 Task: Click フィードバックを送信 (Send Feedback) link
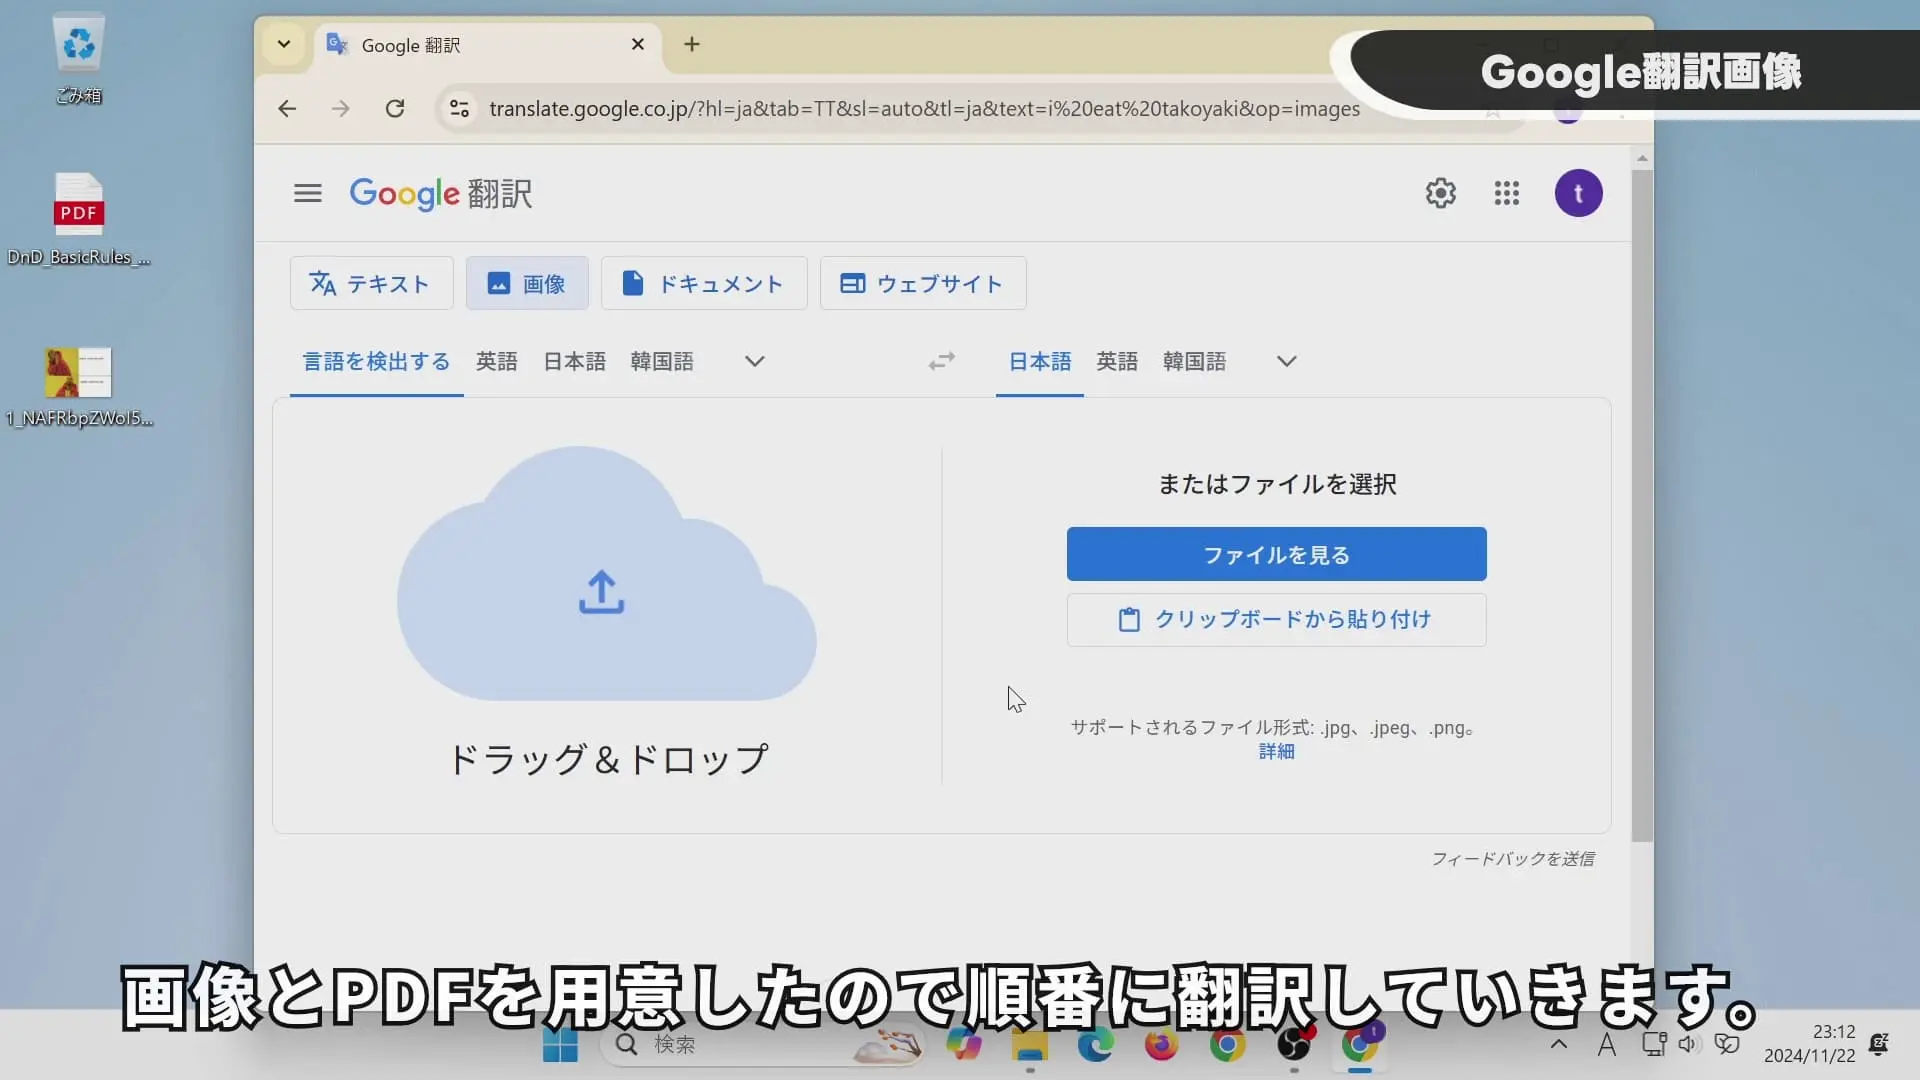pos(1514,858)
